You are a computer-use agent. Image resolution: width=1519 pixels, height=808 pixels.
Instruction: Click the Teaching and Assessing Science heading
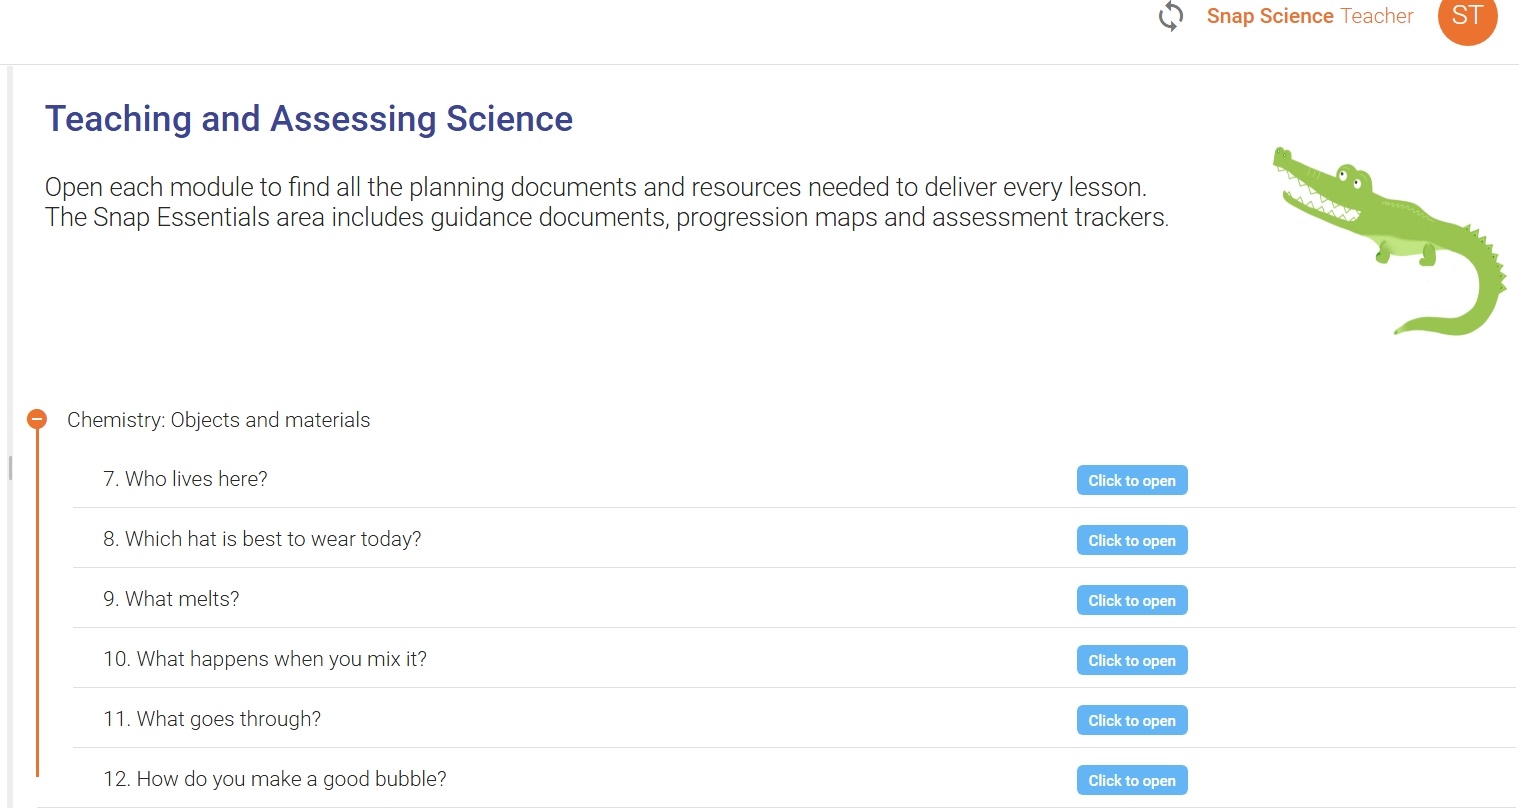pos(308,118)
